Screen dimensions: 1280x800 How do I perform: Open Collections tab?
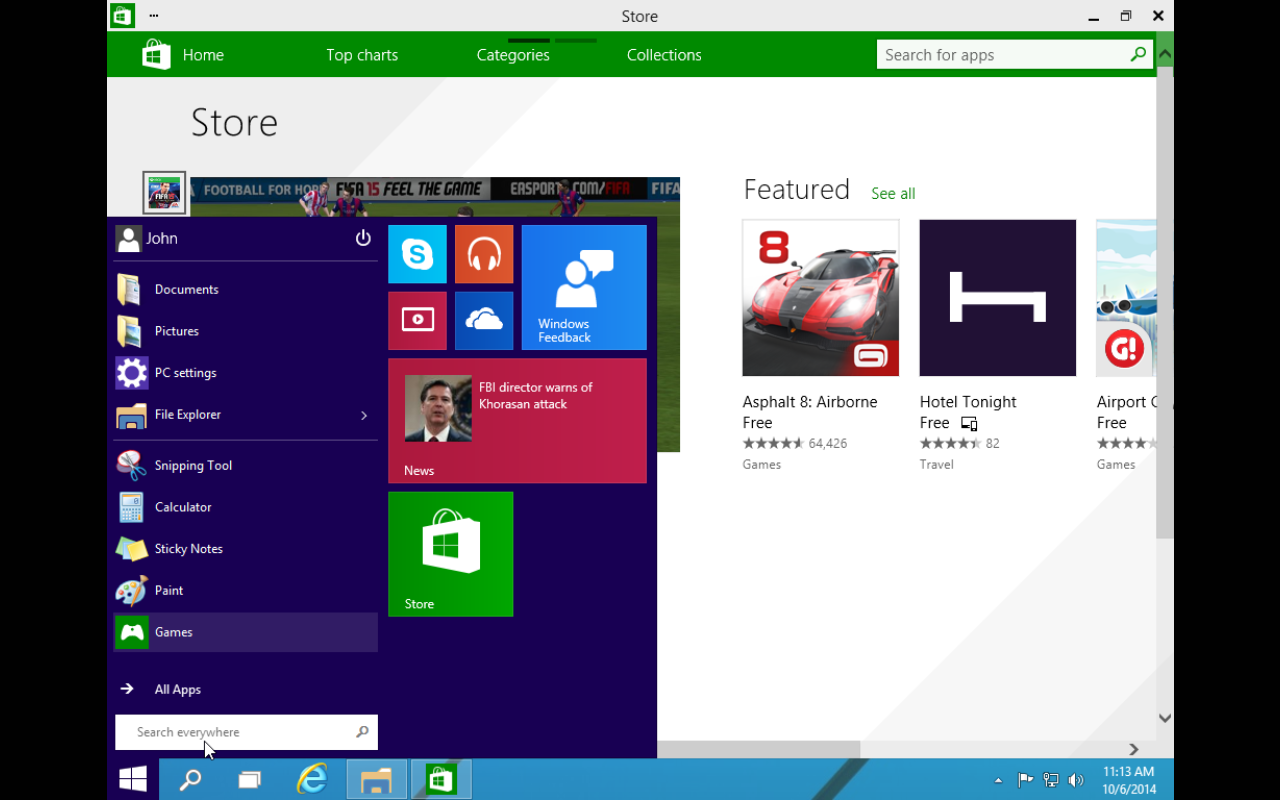pyautogui.click(x=664, y=55)
